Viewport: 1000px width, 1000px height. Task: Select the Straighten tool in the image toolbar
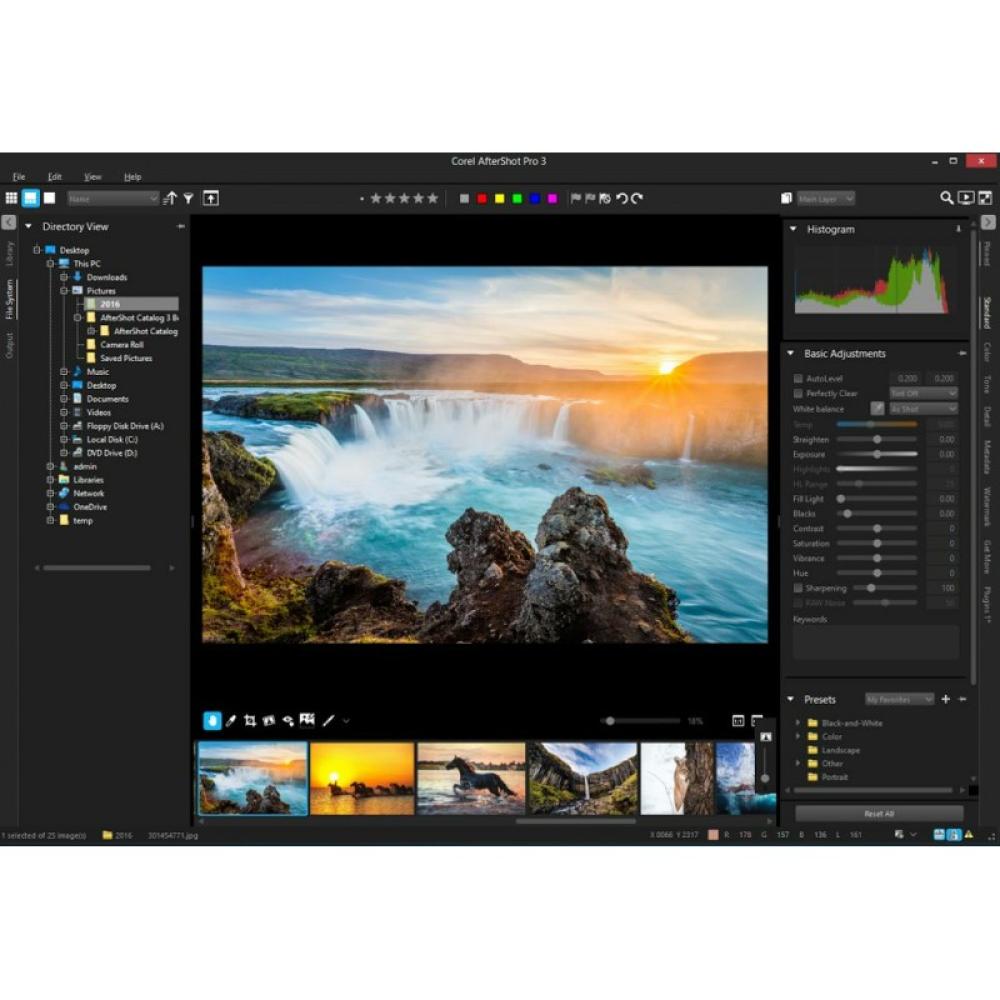[328, 720]
